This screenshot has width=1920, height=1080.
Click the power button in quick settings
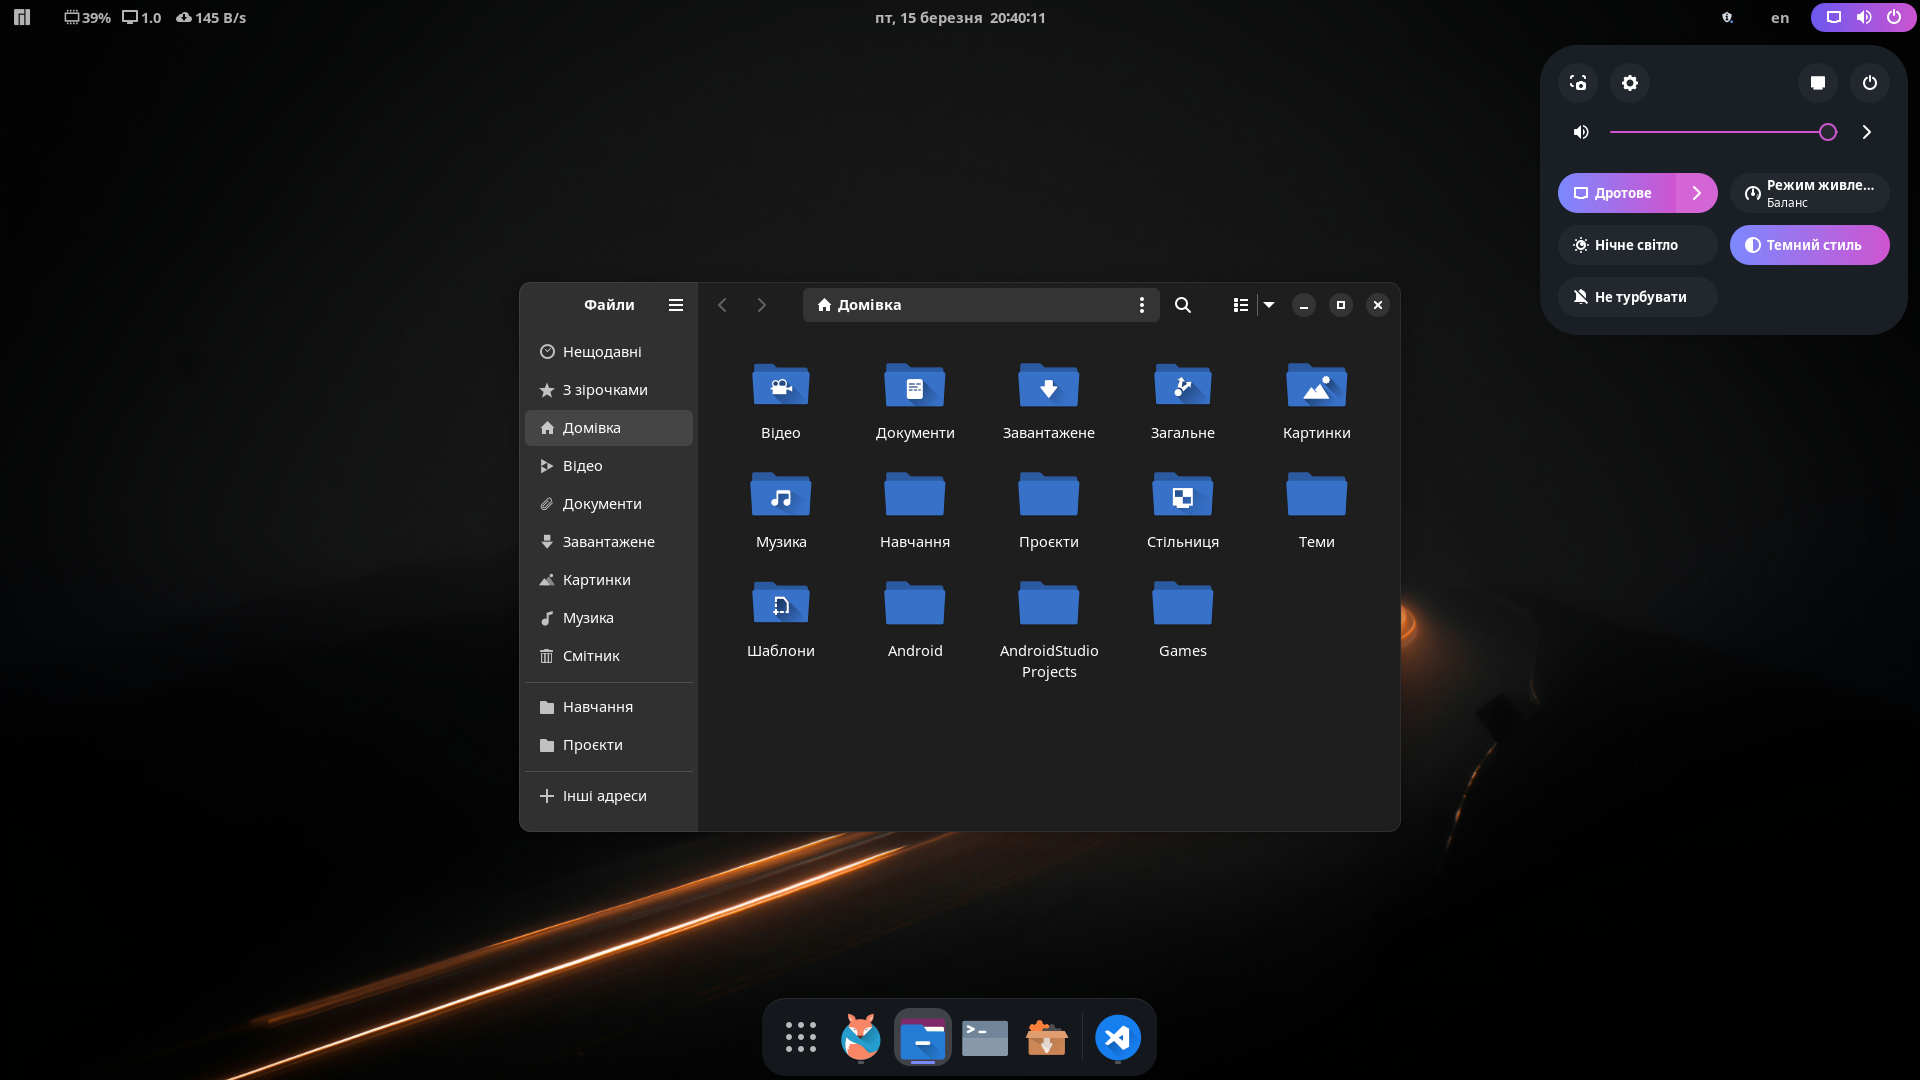pos(1869,83)
